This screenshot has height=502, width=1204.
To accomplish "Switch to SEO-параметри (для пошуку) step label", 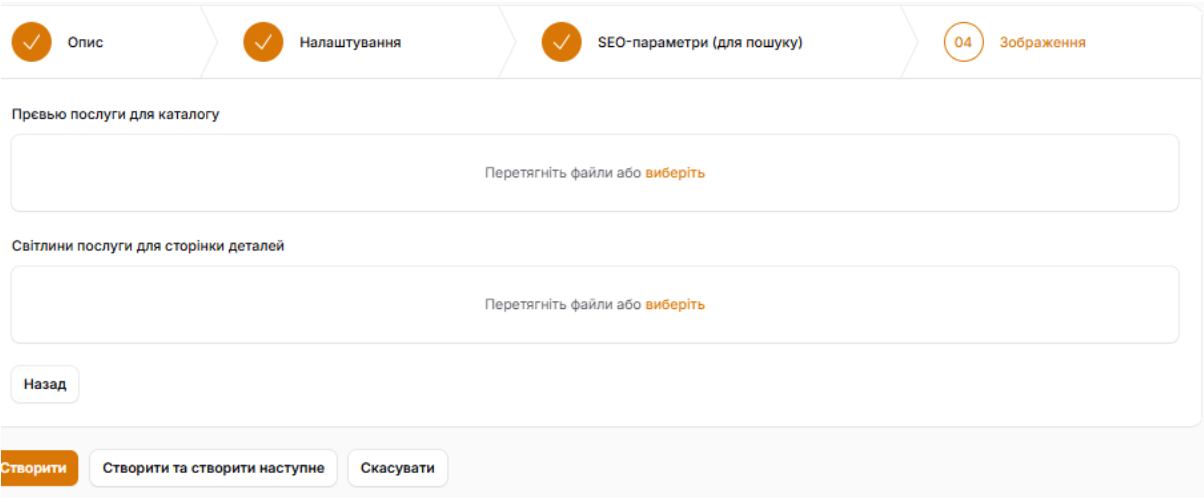I will click(x=700, y=43).
